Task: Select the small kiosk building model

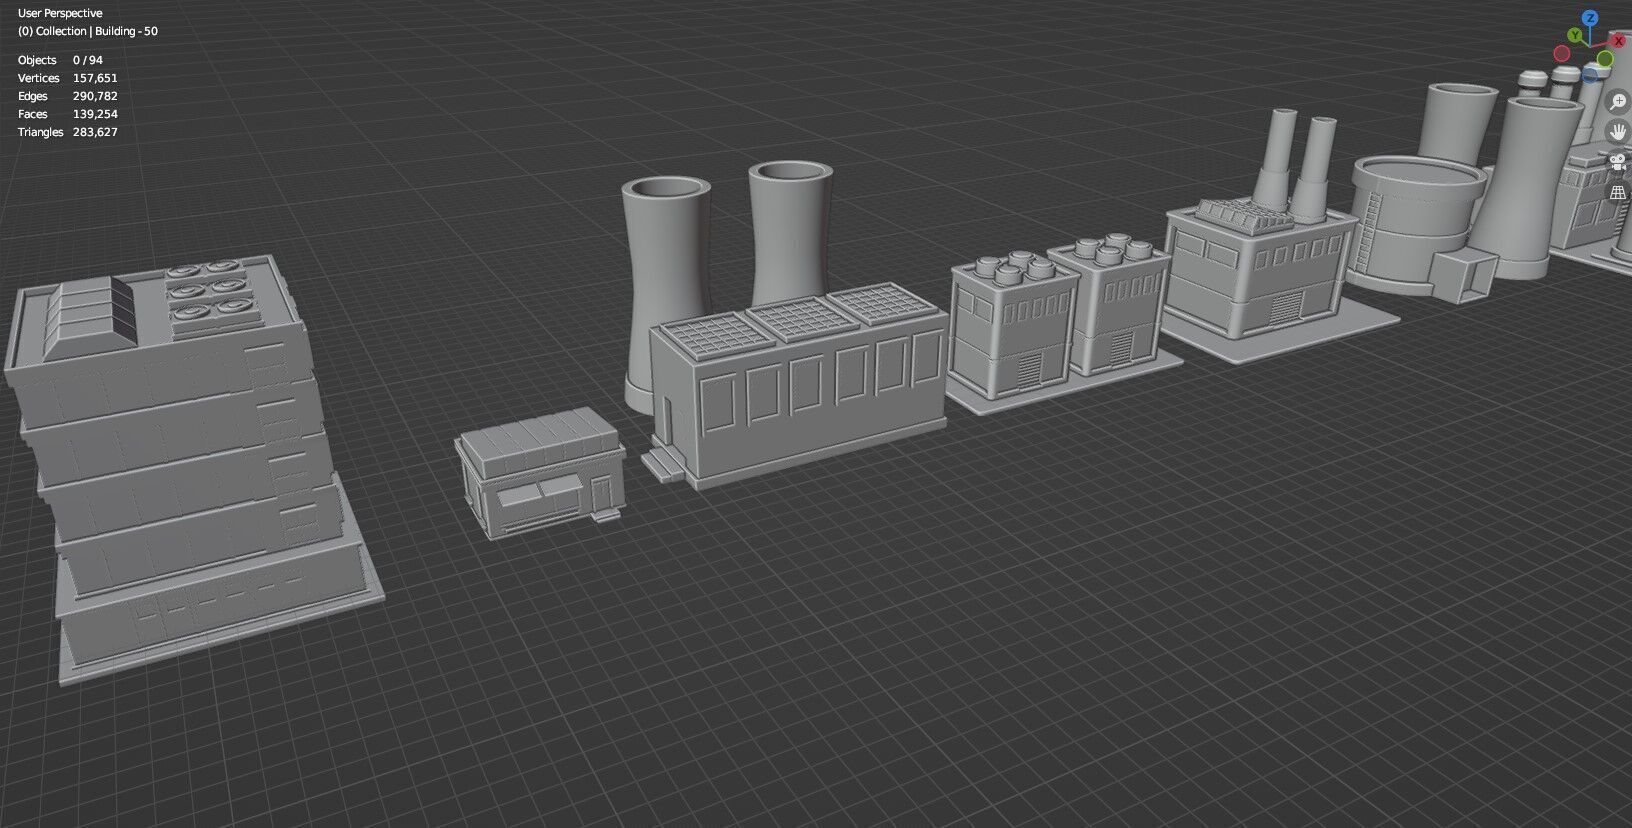Action: (540, 475)
